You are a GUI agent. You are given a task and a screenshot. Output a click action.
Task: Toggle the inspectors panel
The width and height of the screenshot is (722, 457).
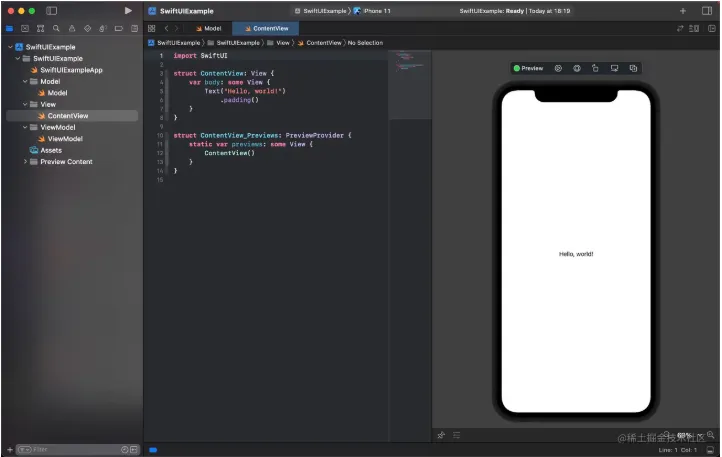point(707,11)
